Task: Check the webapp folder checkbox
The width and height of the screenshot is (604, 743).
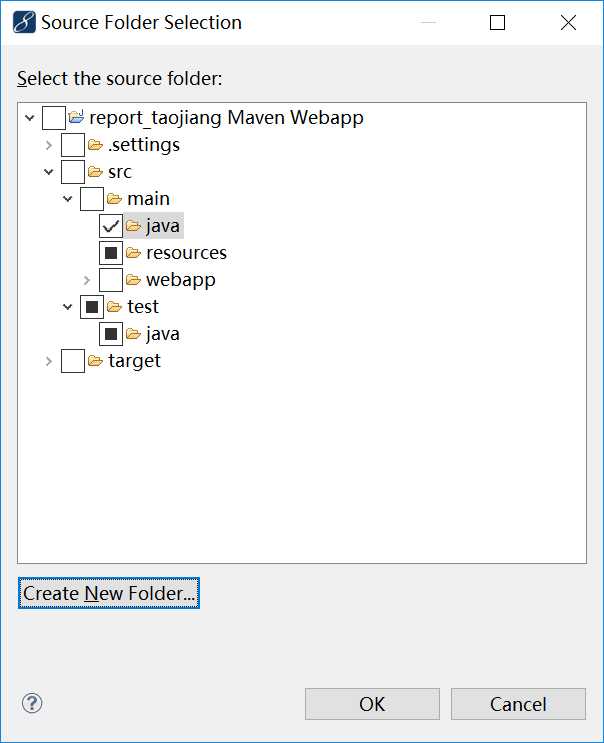Action: [110, 280]
